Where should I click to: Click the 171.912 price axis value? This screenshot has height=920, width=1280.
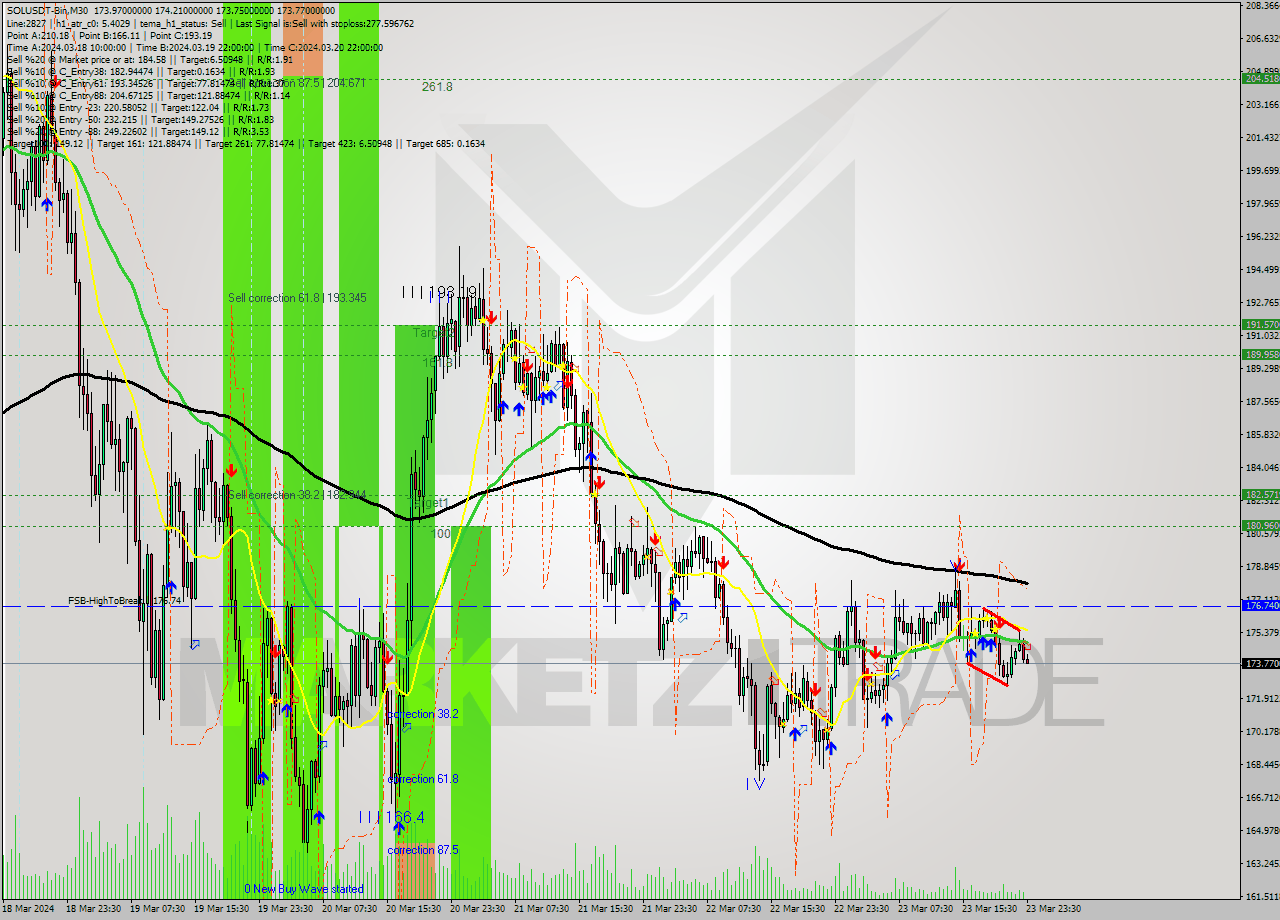tap(1261, 698)
